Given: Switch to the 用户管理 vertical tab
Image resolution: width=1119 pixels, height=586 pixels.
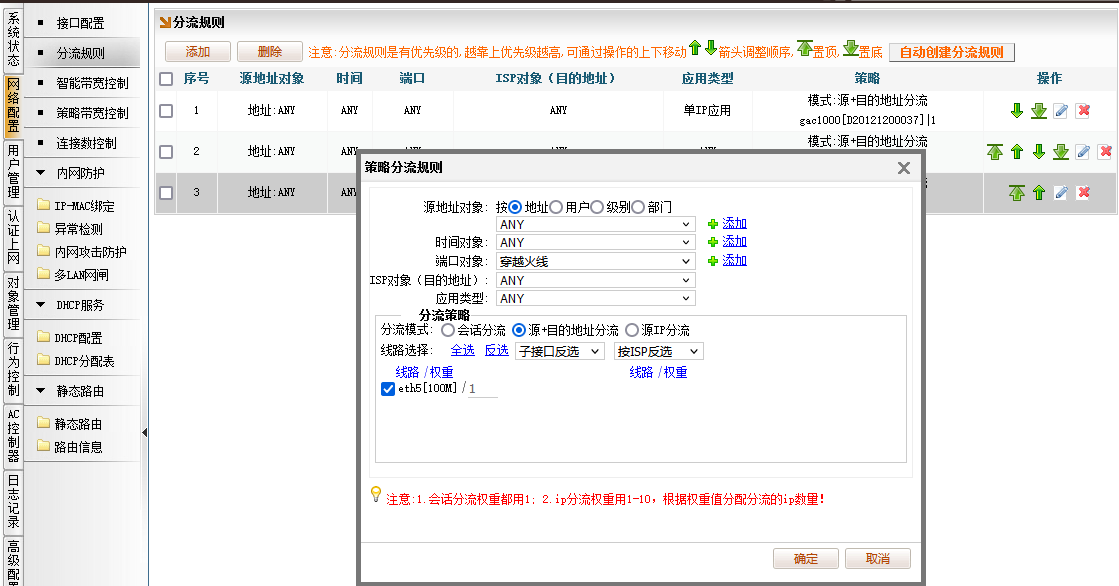Looking at the screenshot, I should point(13,171).
